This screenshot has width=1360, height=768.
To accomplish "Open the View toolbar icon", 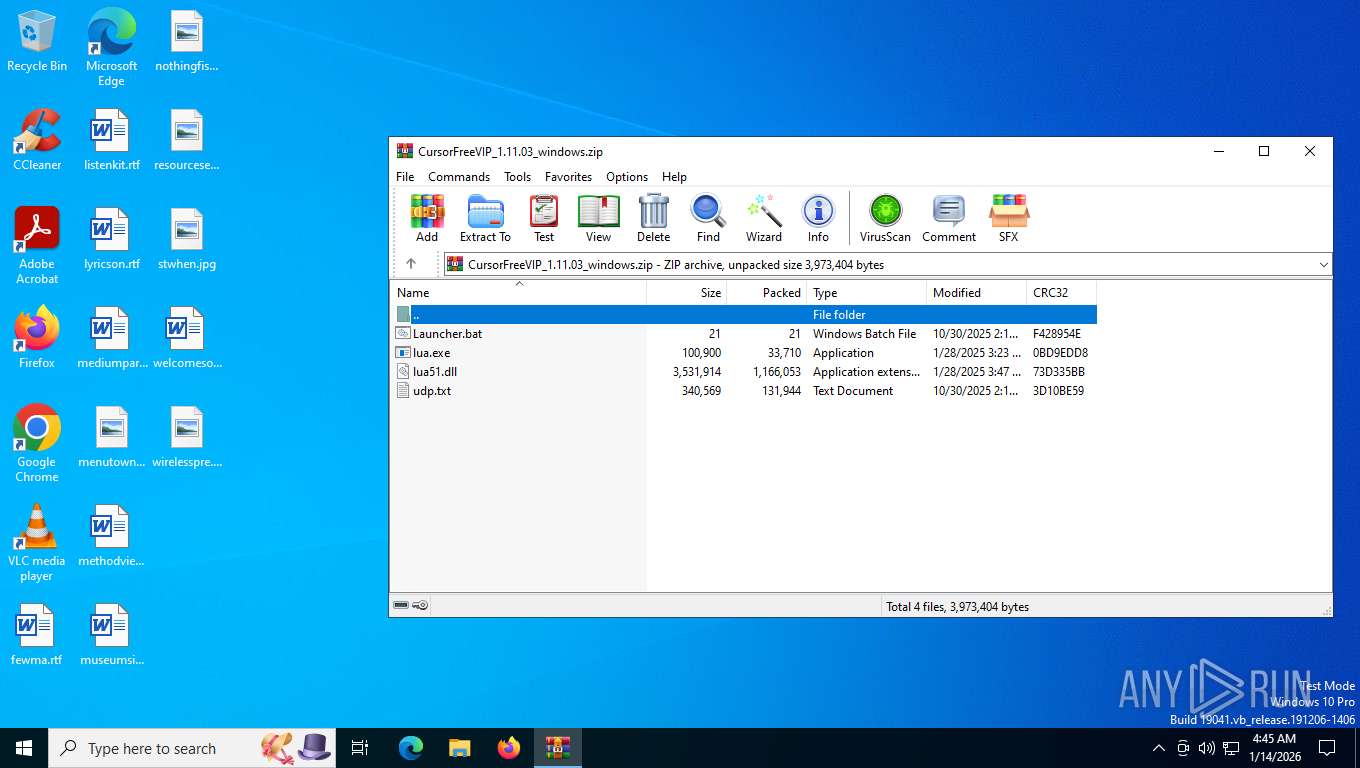I will coord(598,218).
